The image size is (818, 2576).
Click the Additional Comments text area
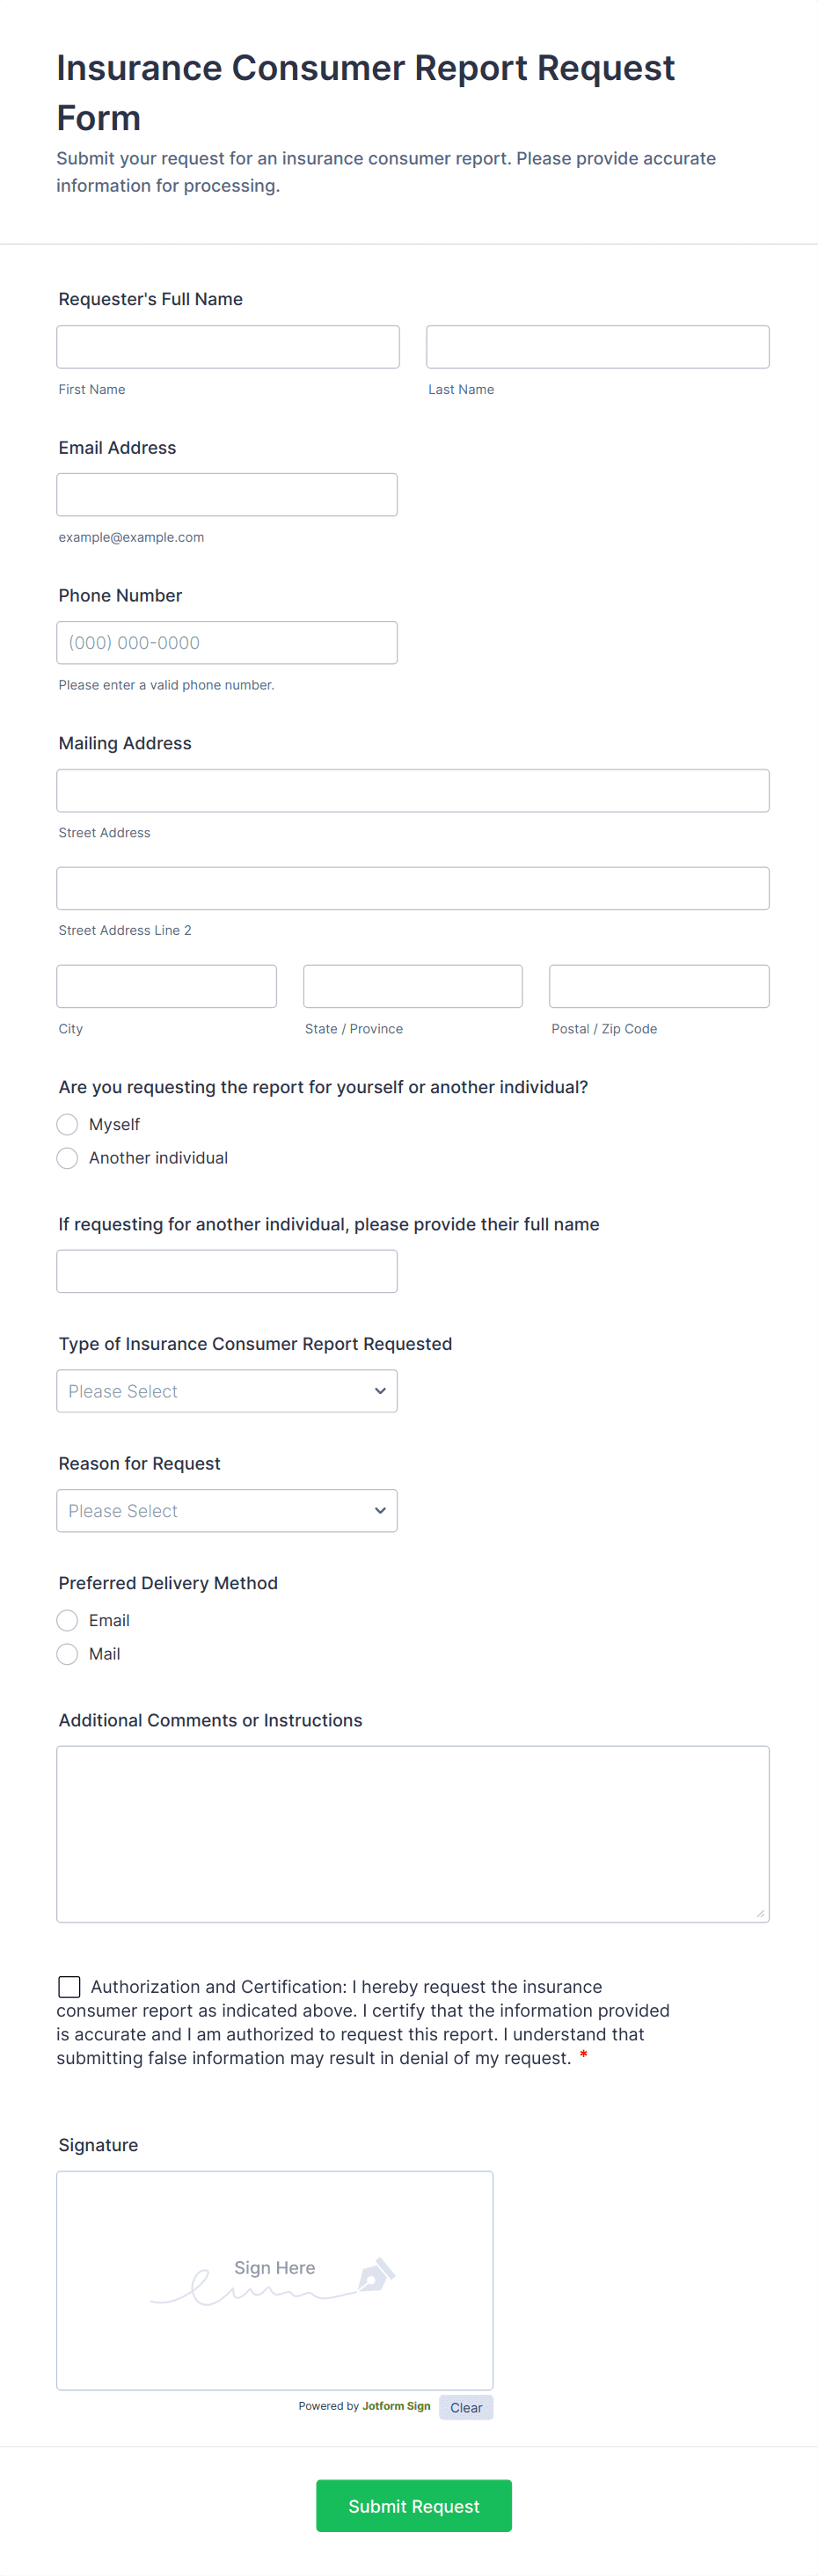point(412,1833)
